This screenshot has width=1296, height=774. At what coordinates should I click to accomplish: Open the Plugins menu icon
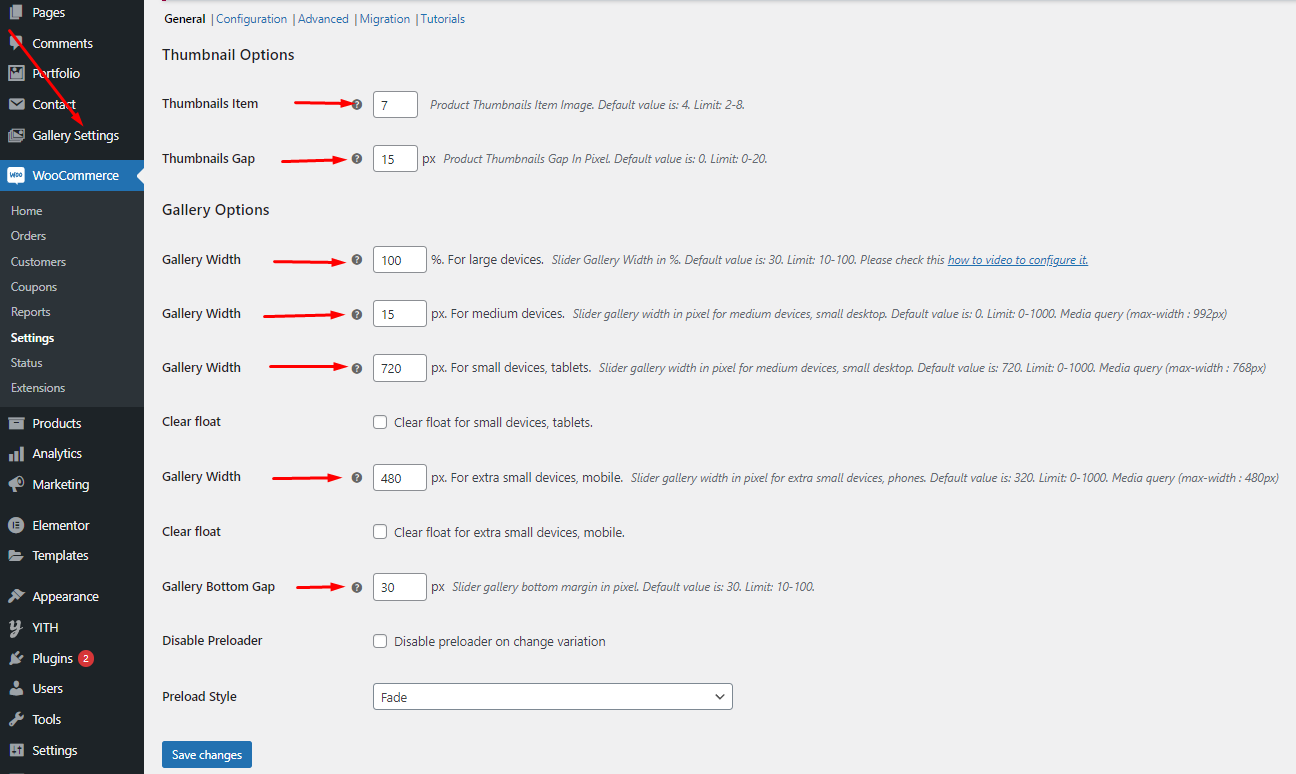pos(16,658)
